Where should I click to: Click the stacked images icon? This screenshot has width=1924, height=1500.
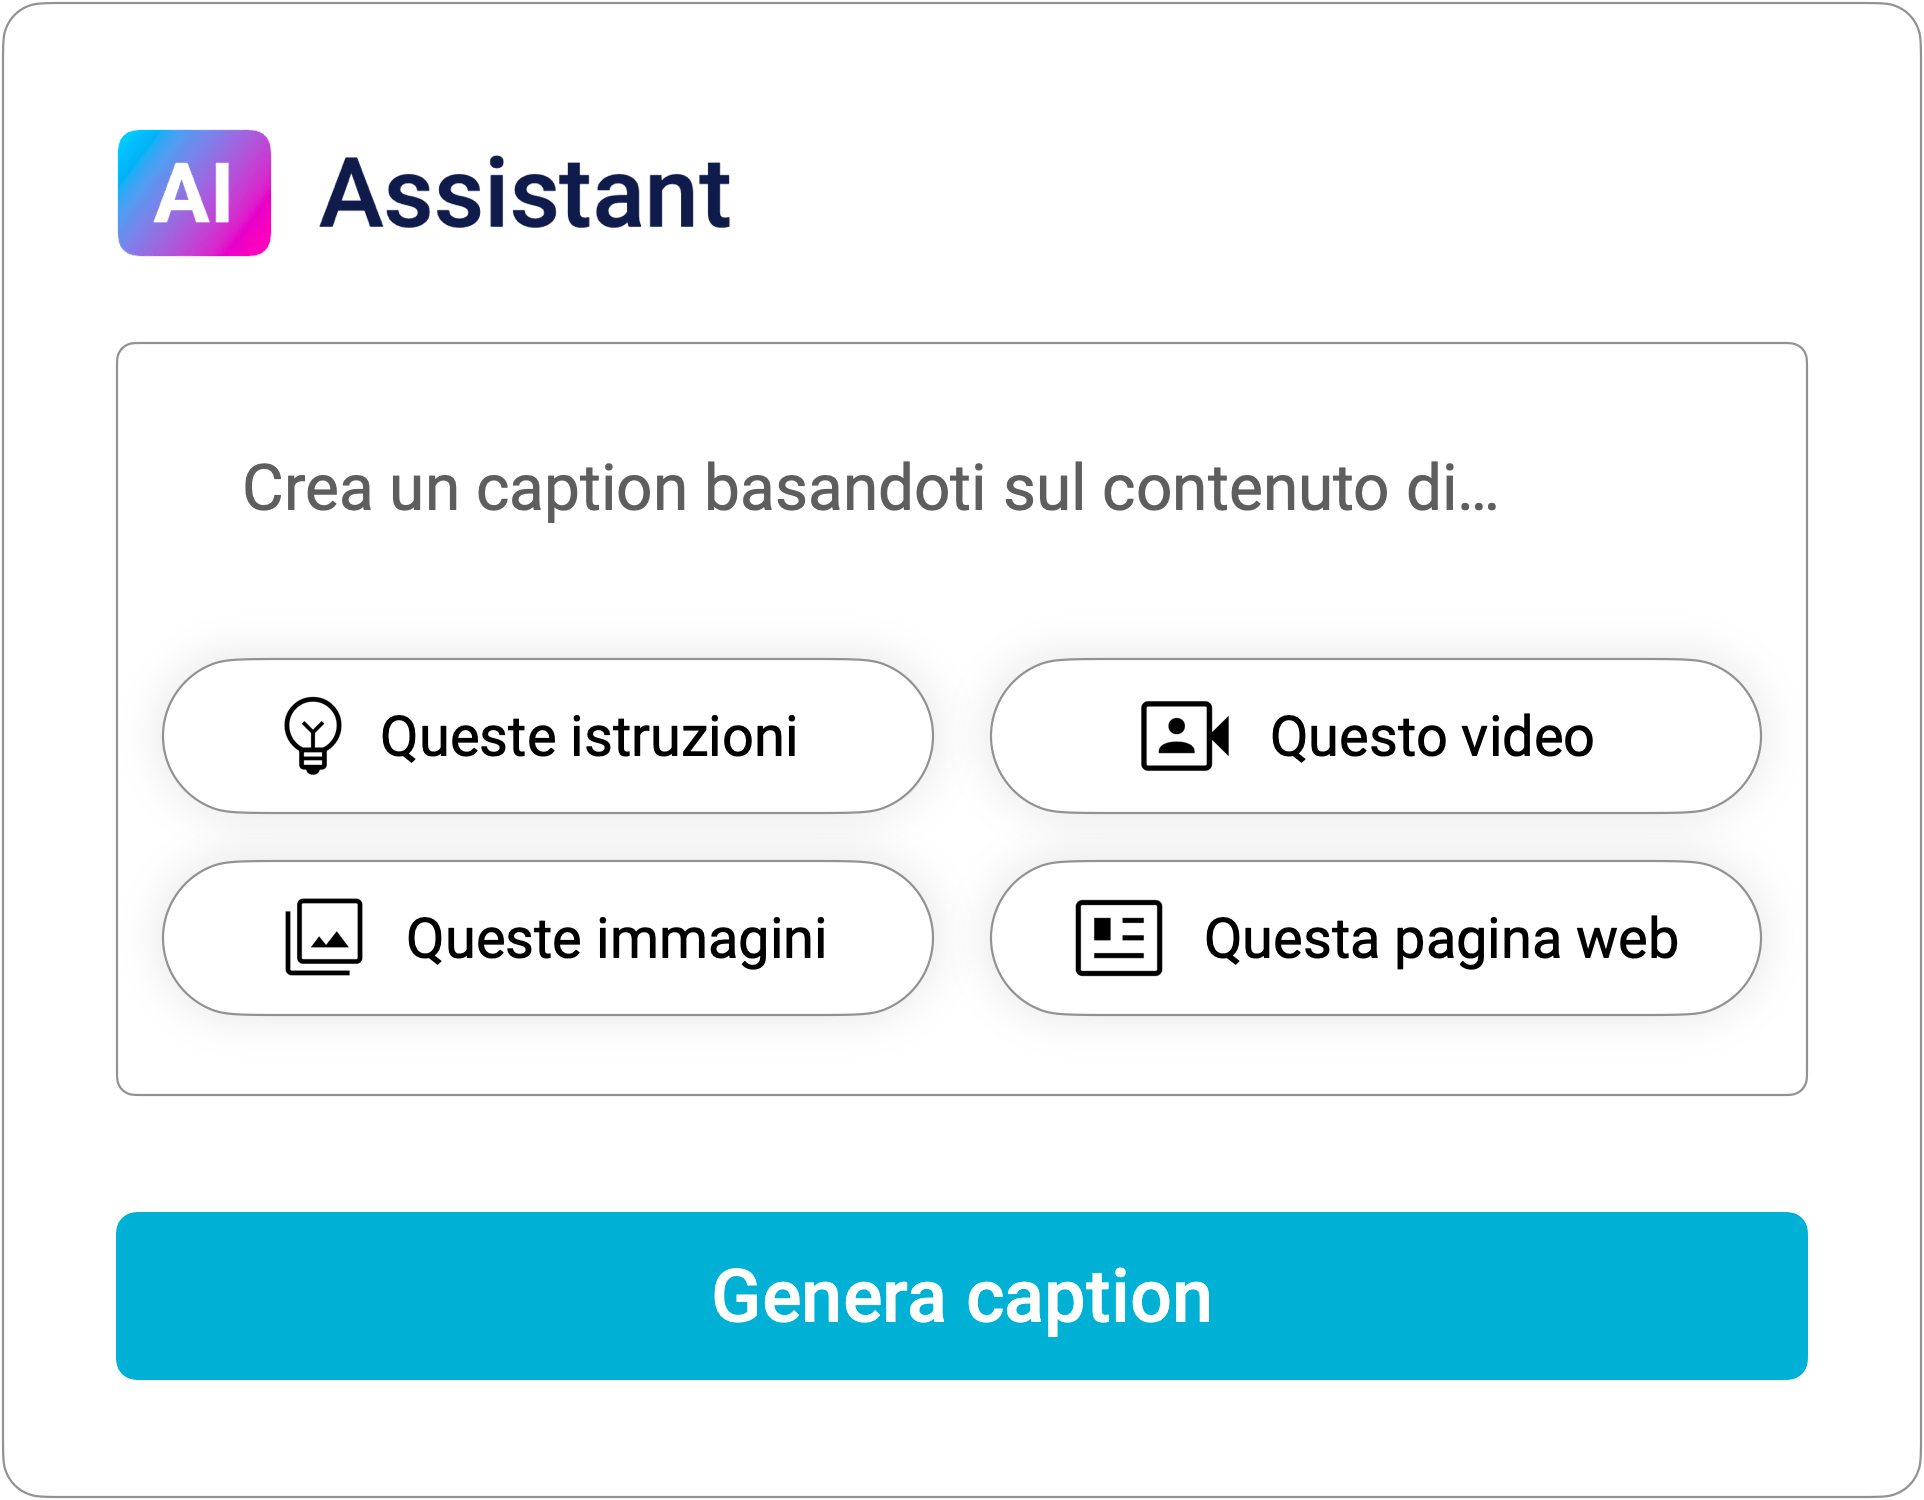324,937
